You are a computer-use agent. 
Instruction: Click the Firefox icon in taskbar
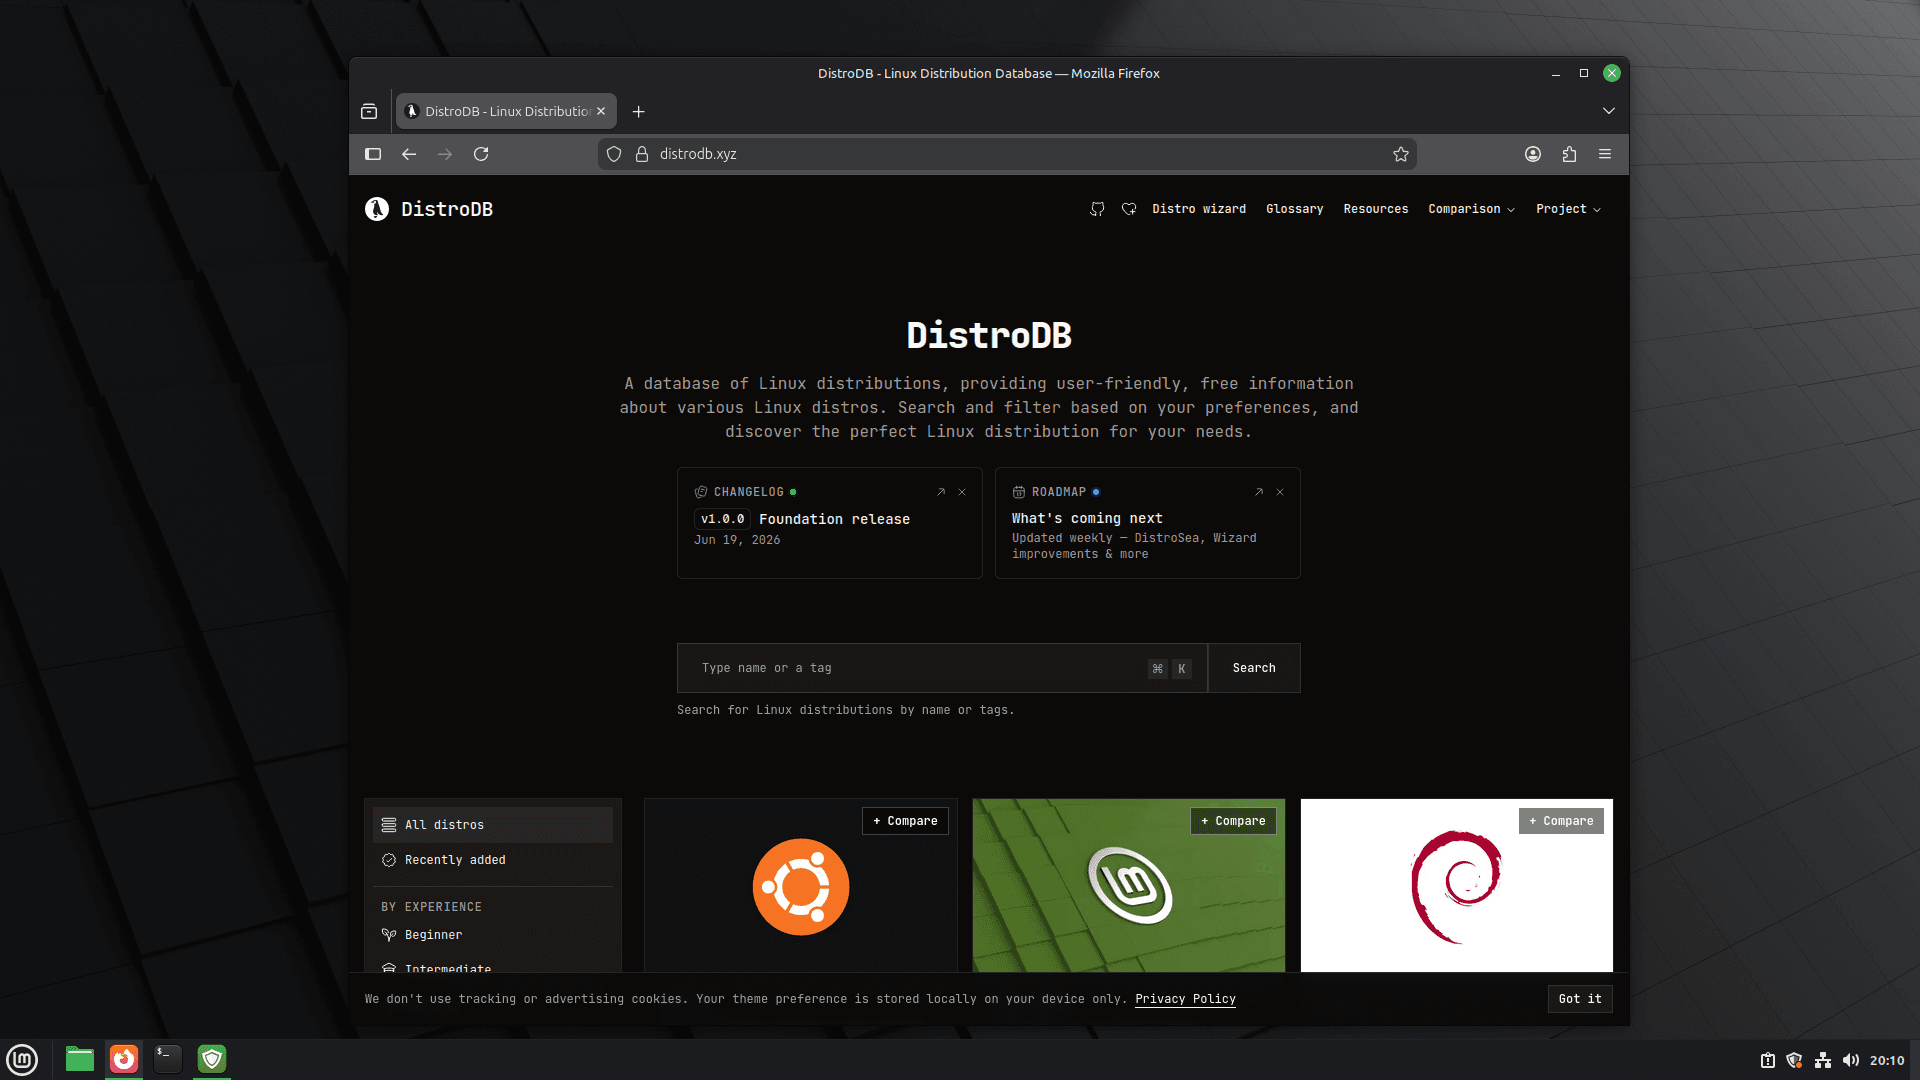click(x=124, y=1059)
